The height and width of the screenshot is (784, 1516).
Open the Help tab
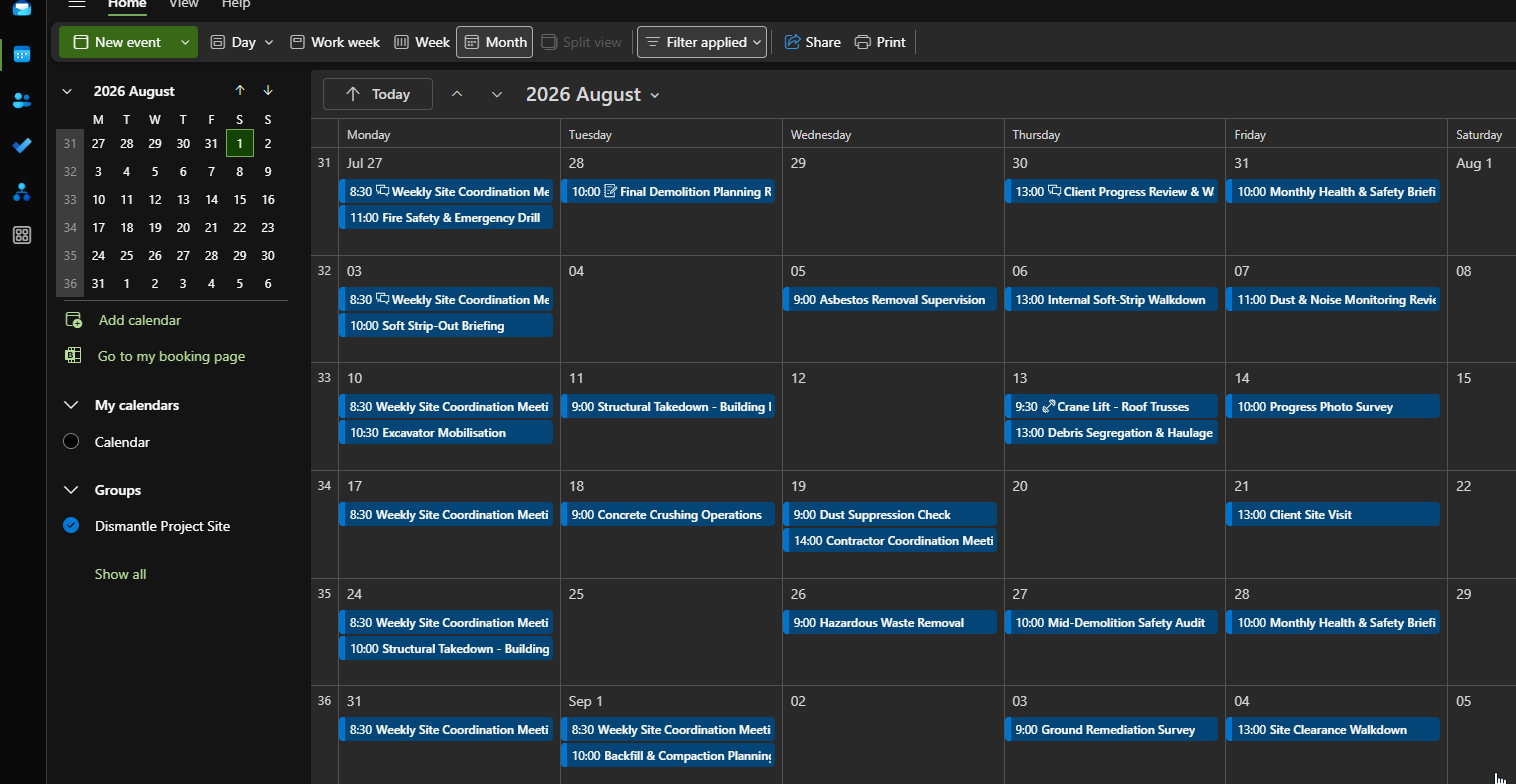(236, 4)
